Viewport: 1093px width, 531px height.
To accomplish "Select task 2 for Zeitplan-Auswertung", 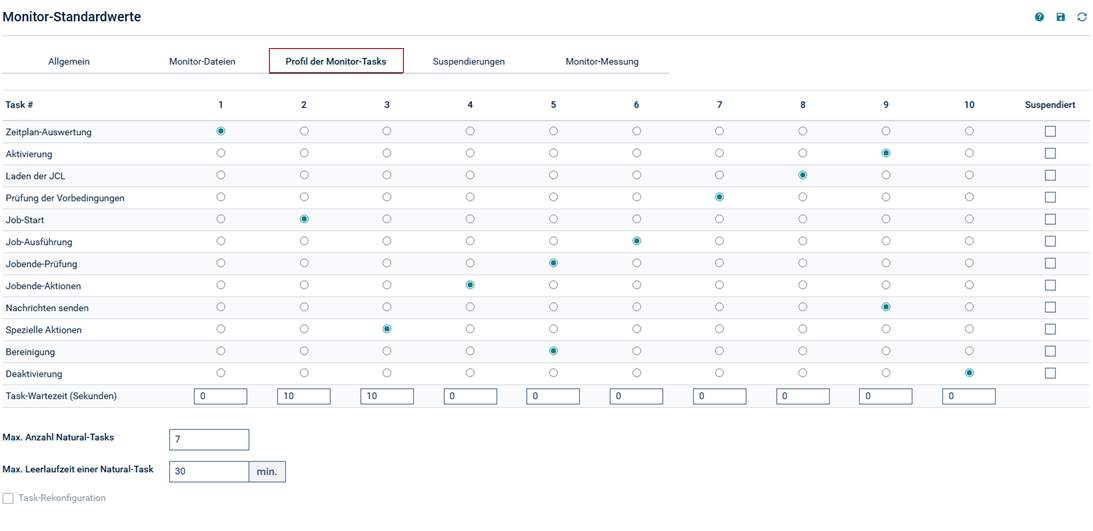I will click(x=304, y=131).
